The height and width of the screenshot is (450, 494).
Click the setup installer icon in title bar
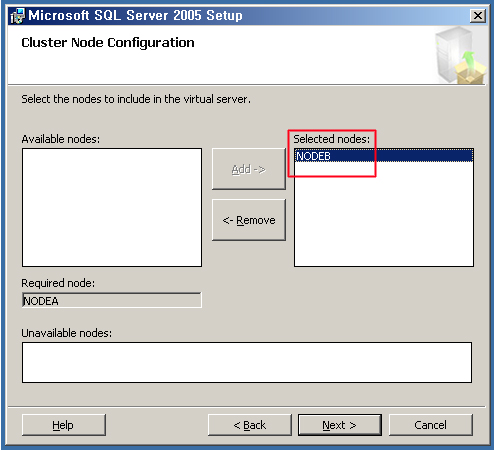click(17, 16)
